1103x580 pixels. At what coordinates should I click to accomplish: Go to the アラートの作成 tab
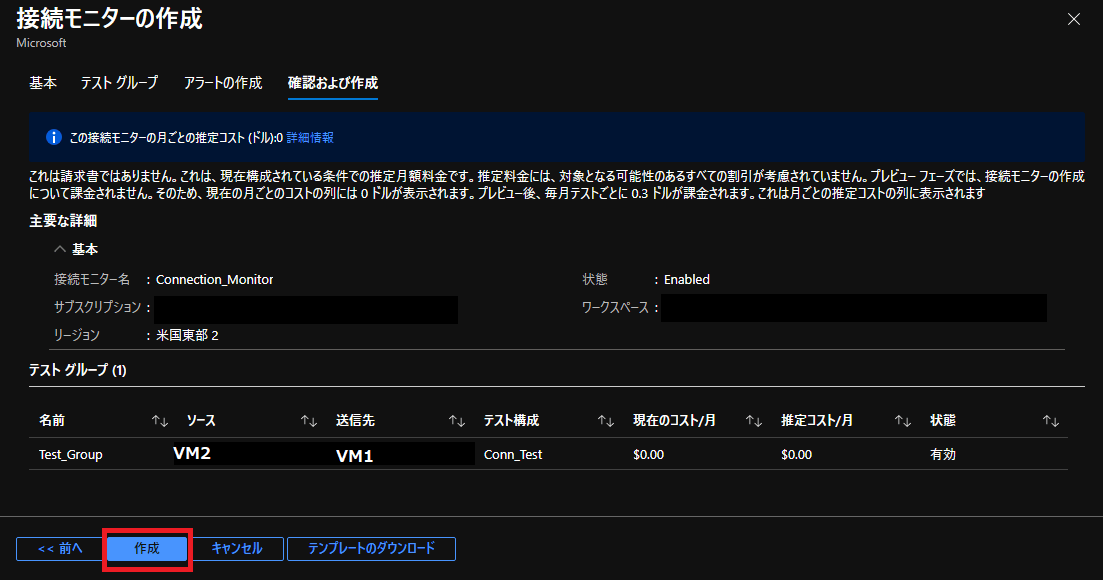(x=223, y=83)
